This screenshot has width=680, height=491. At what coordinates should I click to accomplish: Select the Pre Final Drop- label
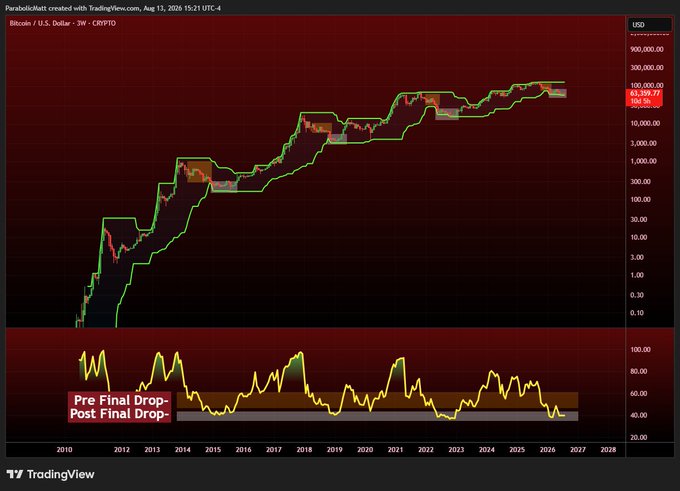121,400
